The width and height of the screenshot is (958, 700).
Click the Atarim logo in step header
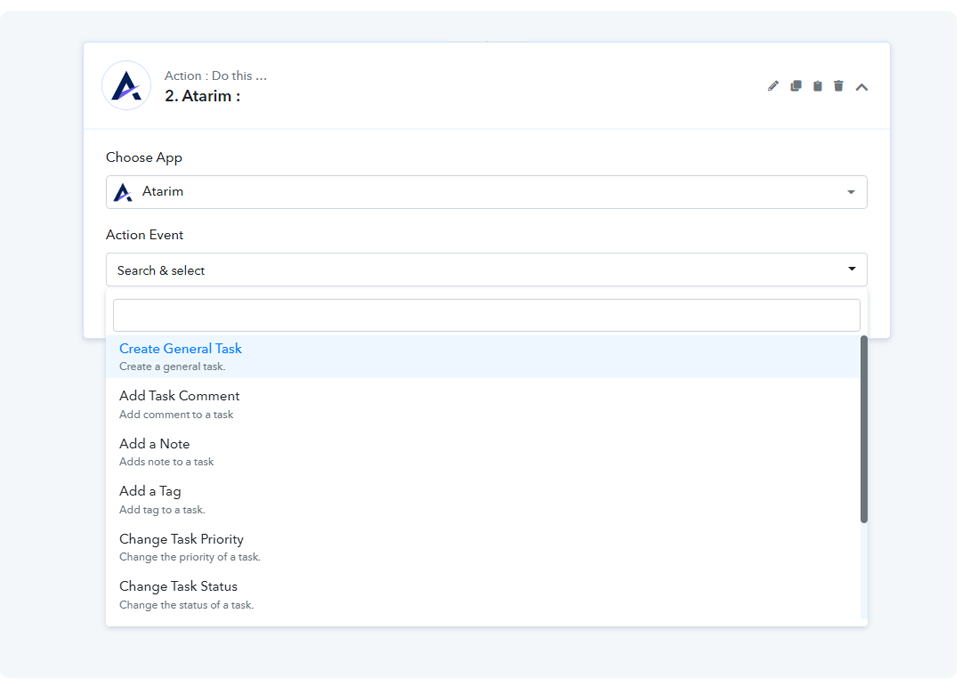click(127, 86)
